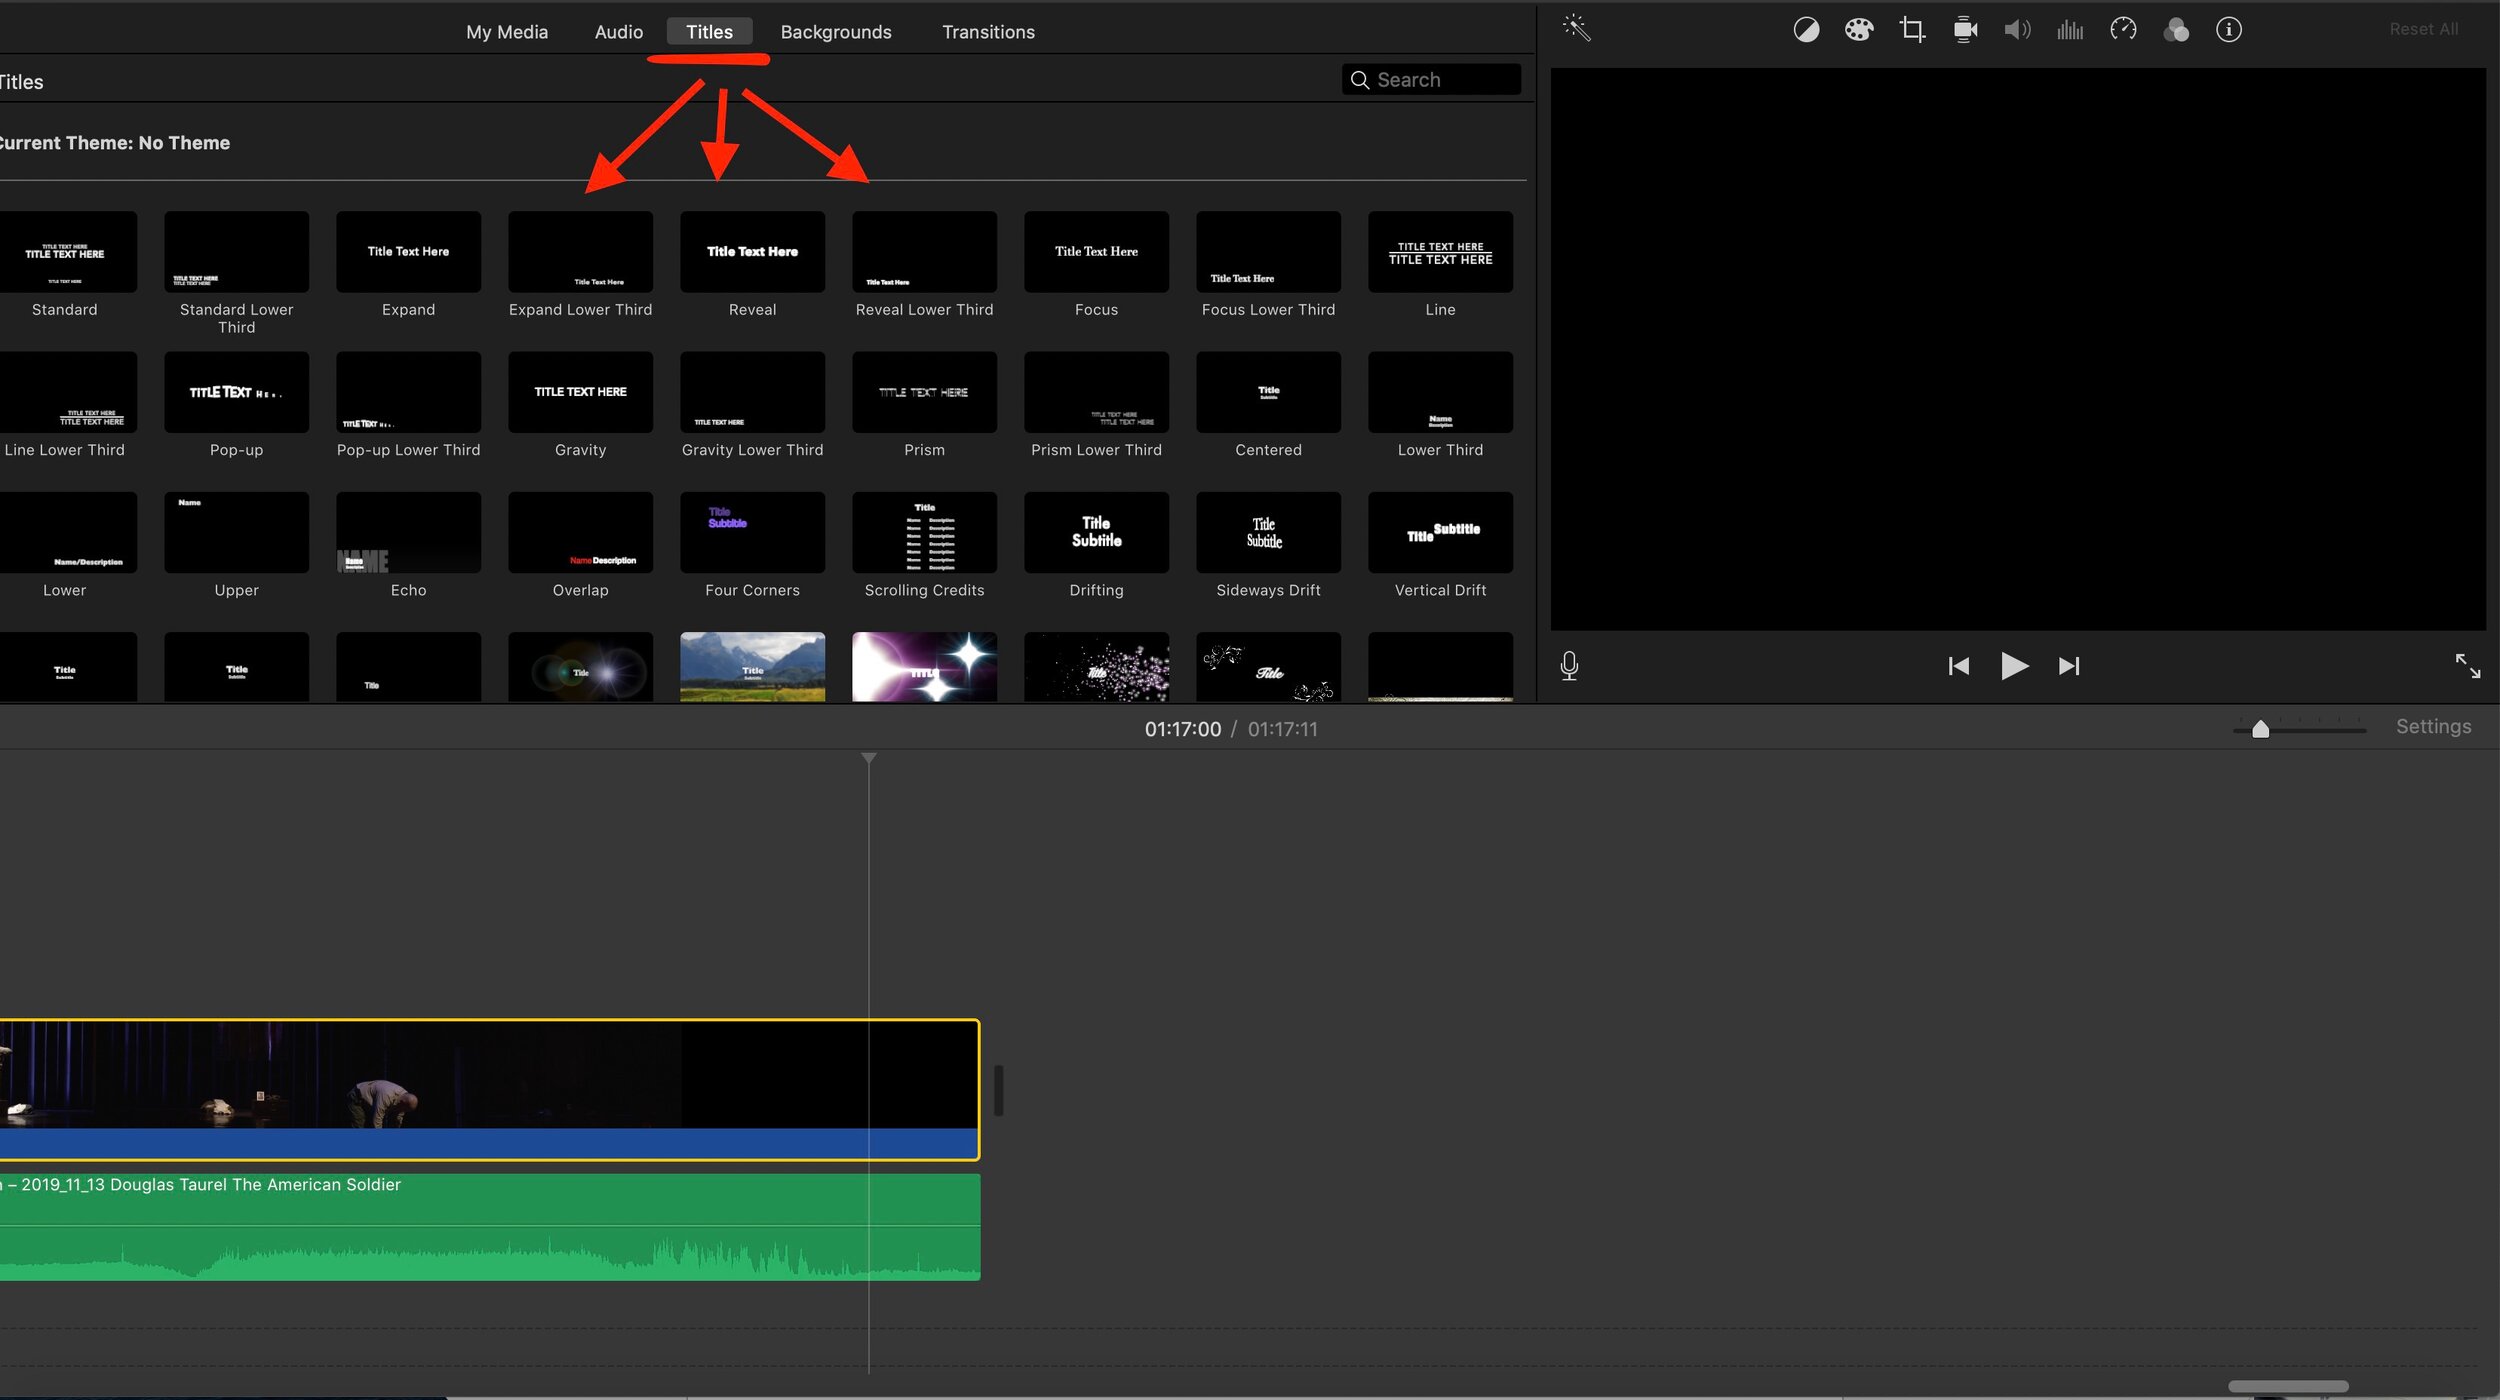The width and height of the screenshot is (2500, 1400).
Task: Open the speed gauge controls
Action: [x=2123, y=30]
